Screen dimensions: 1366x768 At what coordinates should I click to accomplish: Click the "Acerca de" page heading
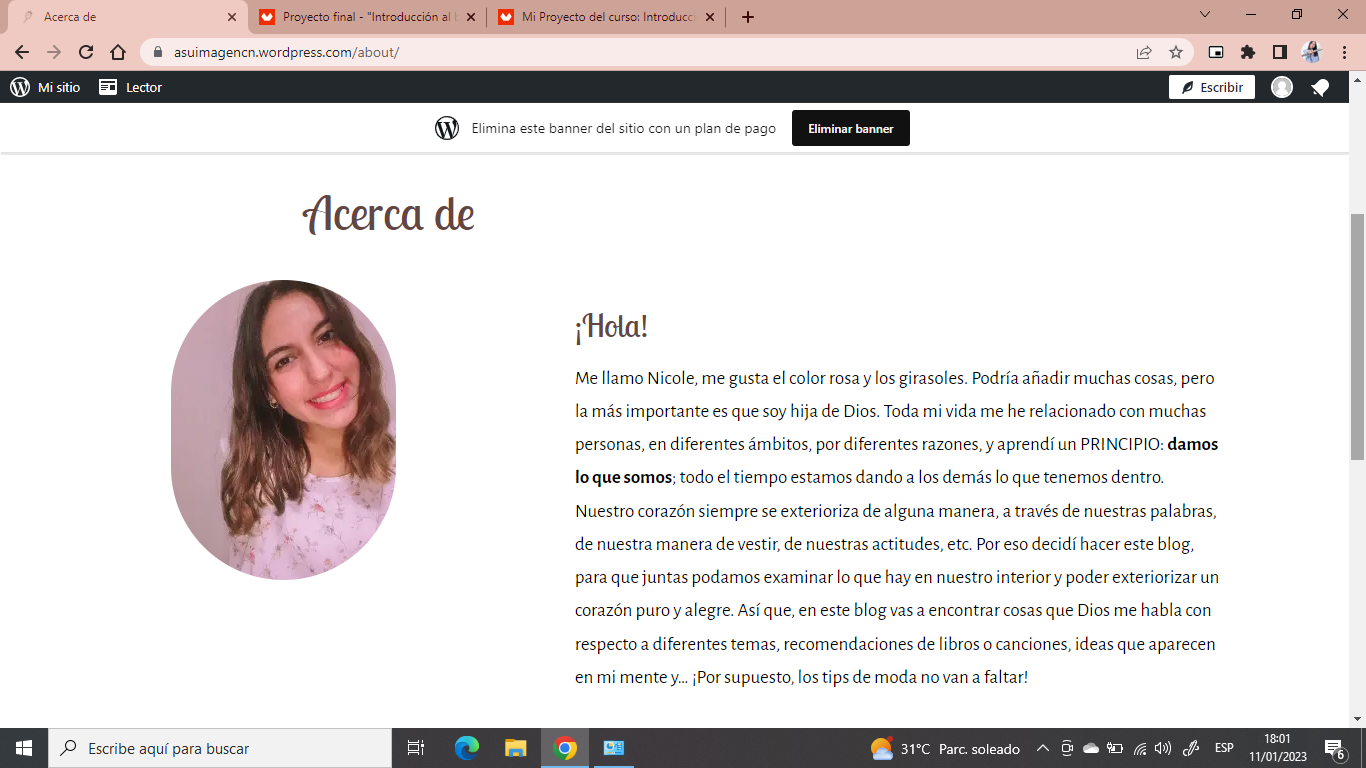(x=388, y=213)
